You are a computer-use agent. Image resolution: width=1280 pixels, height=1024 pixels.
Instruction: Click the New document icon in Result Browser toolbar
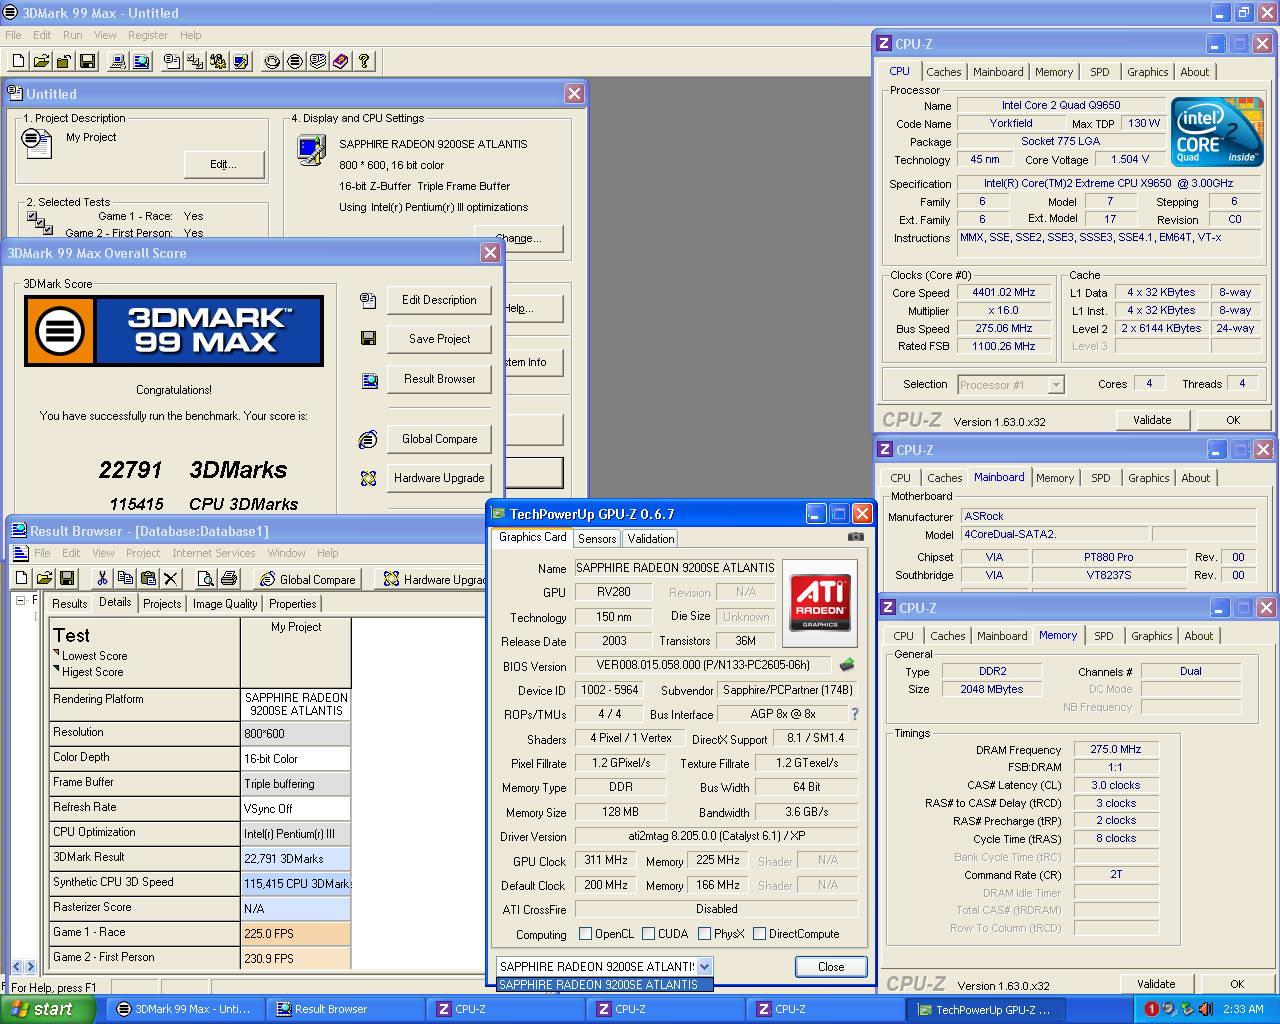[x=21, y=578]
